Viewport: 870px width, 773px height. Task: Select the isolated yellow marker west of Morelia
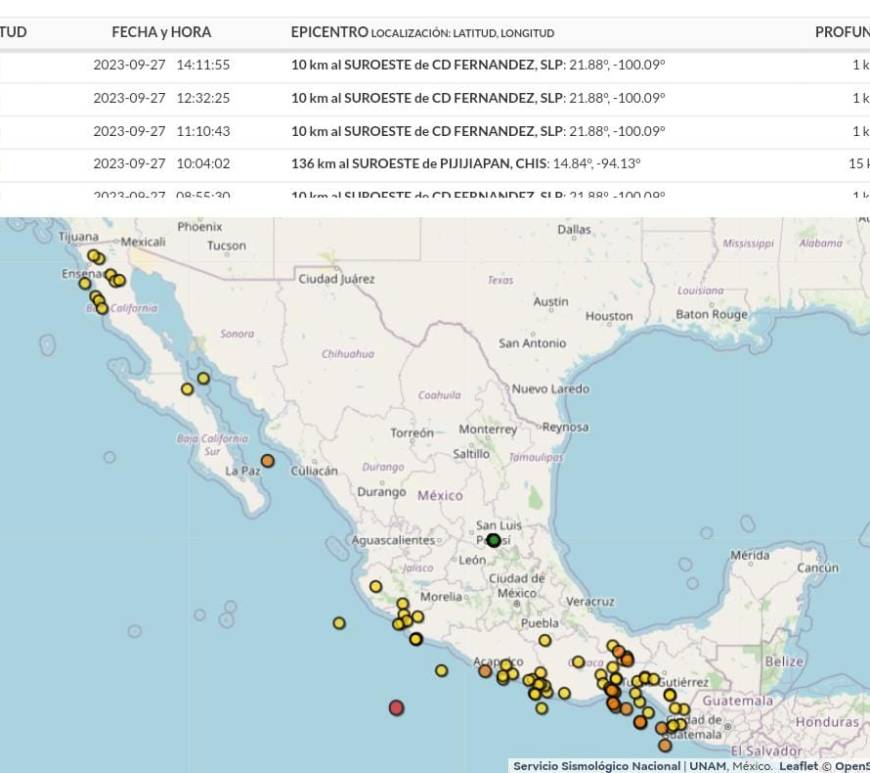click(x=376, y=587)
